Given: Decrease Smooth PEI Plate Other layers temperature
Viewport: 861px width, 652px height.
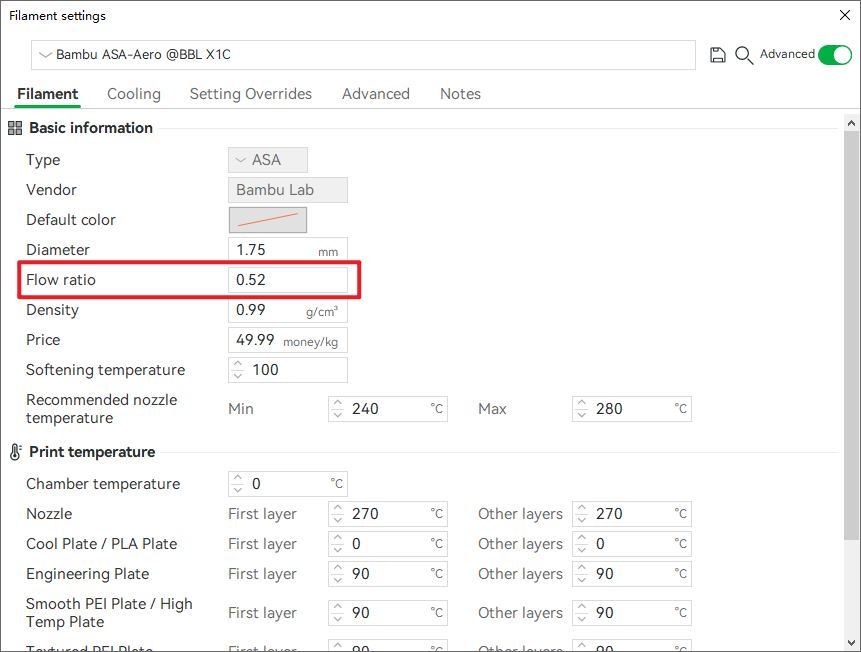Looking at the screenshot, I should click(582, 619).
